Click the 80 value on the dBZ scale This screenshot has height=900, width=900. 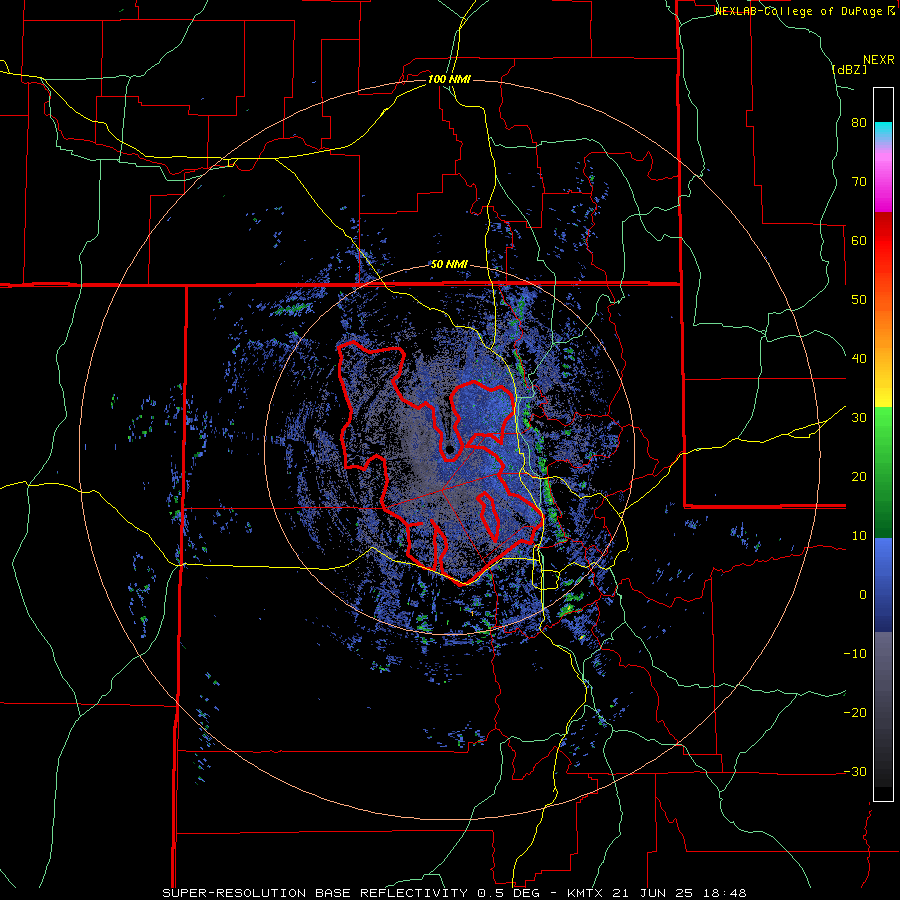click(859, 123)
